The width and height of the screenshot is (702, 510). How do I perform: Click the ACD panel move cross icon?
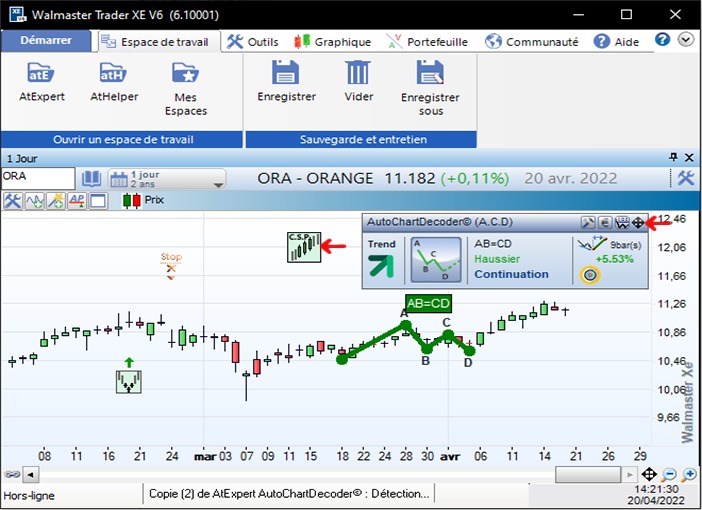pos(638,222)
